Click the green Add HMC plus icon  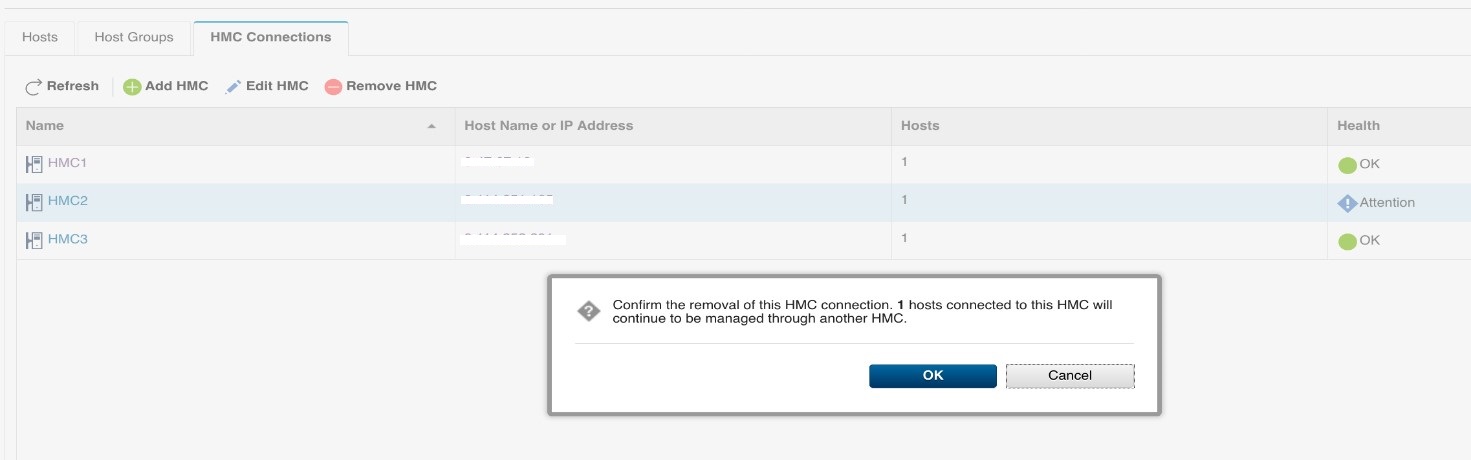(x=132, y=87)
